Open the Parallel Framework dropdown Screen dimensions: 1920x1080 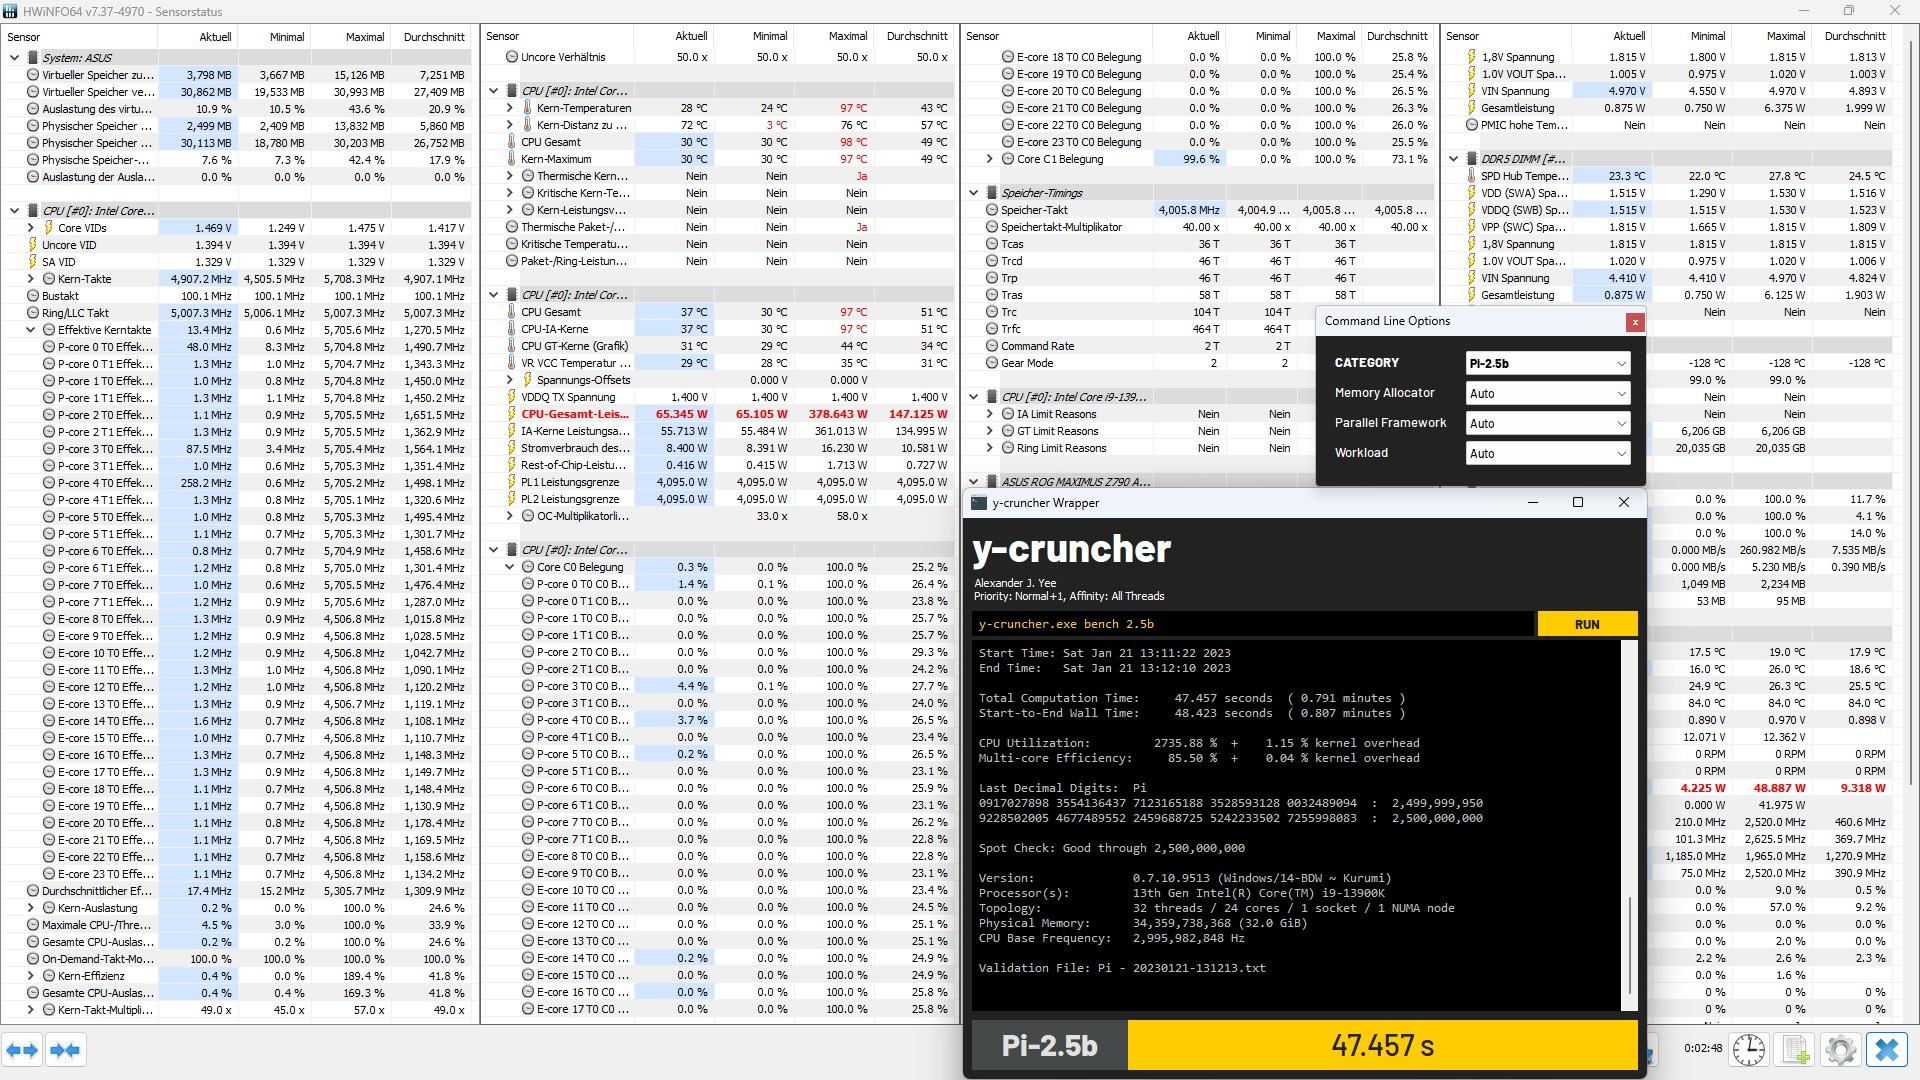point(1547,423)
